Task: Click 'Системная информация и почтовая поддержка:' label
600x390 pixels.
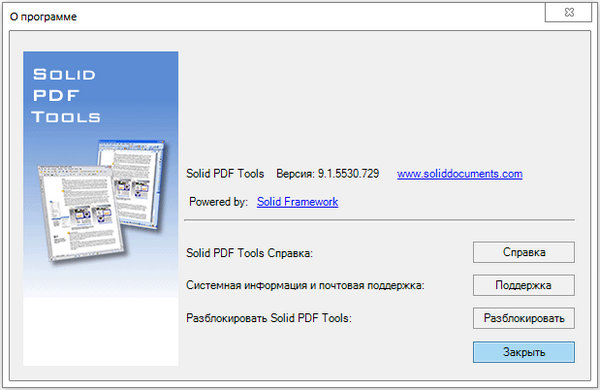Action: [x=305, y=286]
